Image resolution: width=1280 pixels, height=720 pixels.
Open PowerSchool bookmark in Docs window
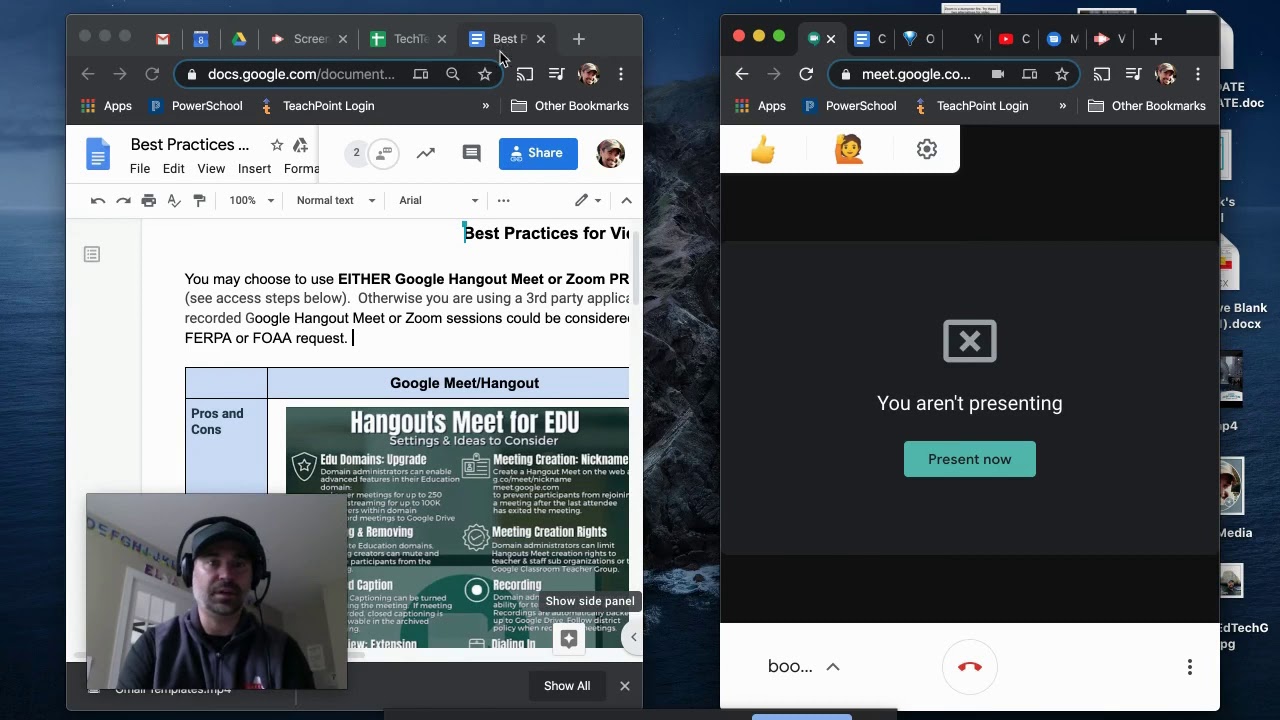(x=195, y=106)
